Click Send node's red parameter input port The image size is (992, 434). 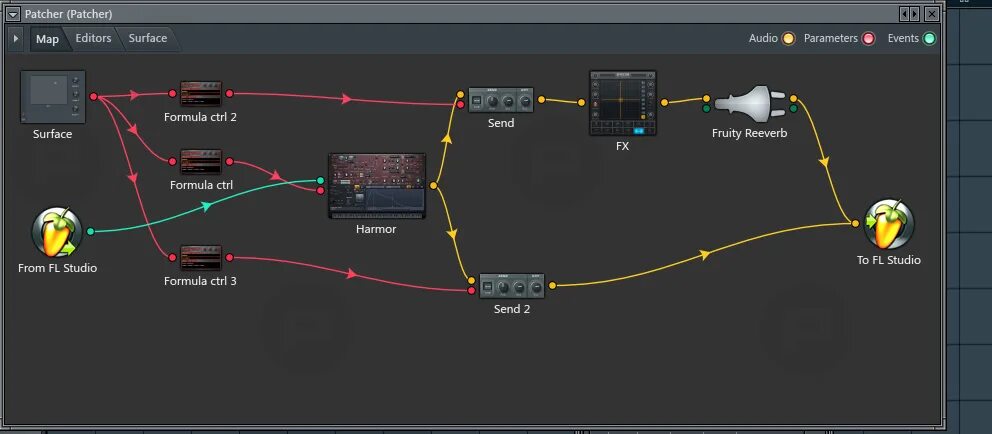click(x=461, y=104)
